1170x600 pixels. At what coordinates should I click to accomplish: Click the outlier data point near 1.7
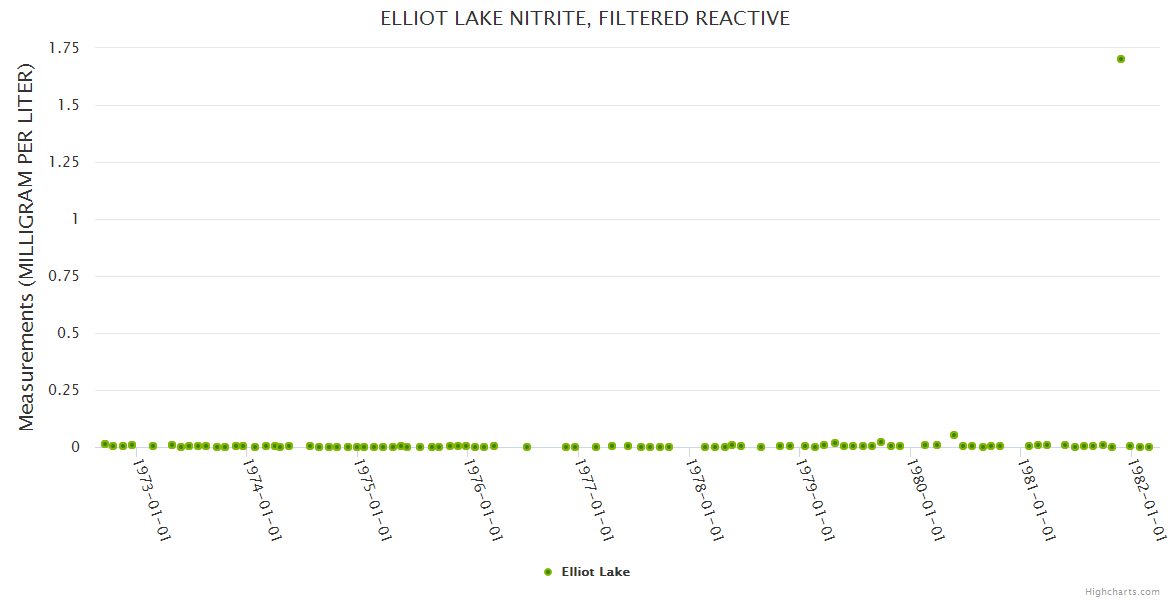pyautogui.click(x=1121, y=59)
